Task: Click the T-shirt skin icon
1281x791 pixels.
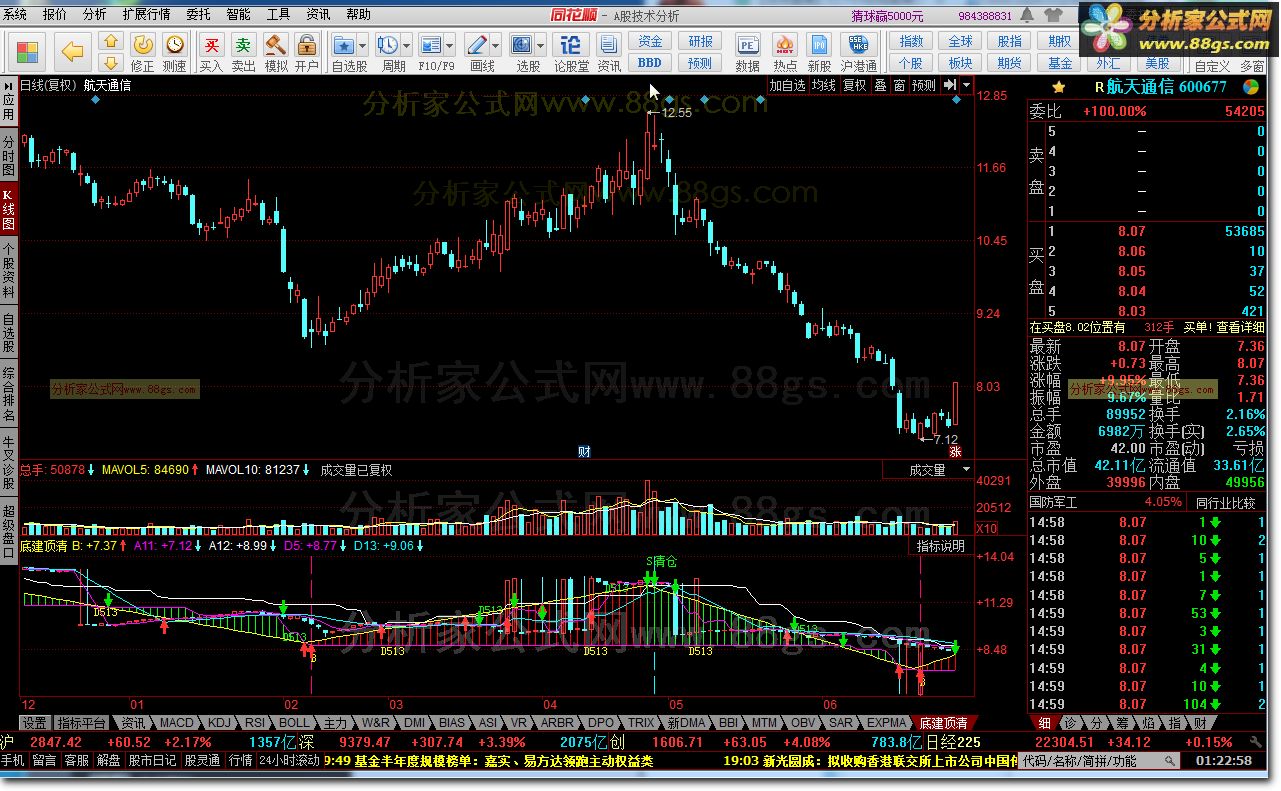Action: 1053,15
